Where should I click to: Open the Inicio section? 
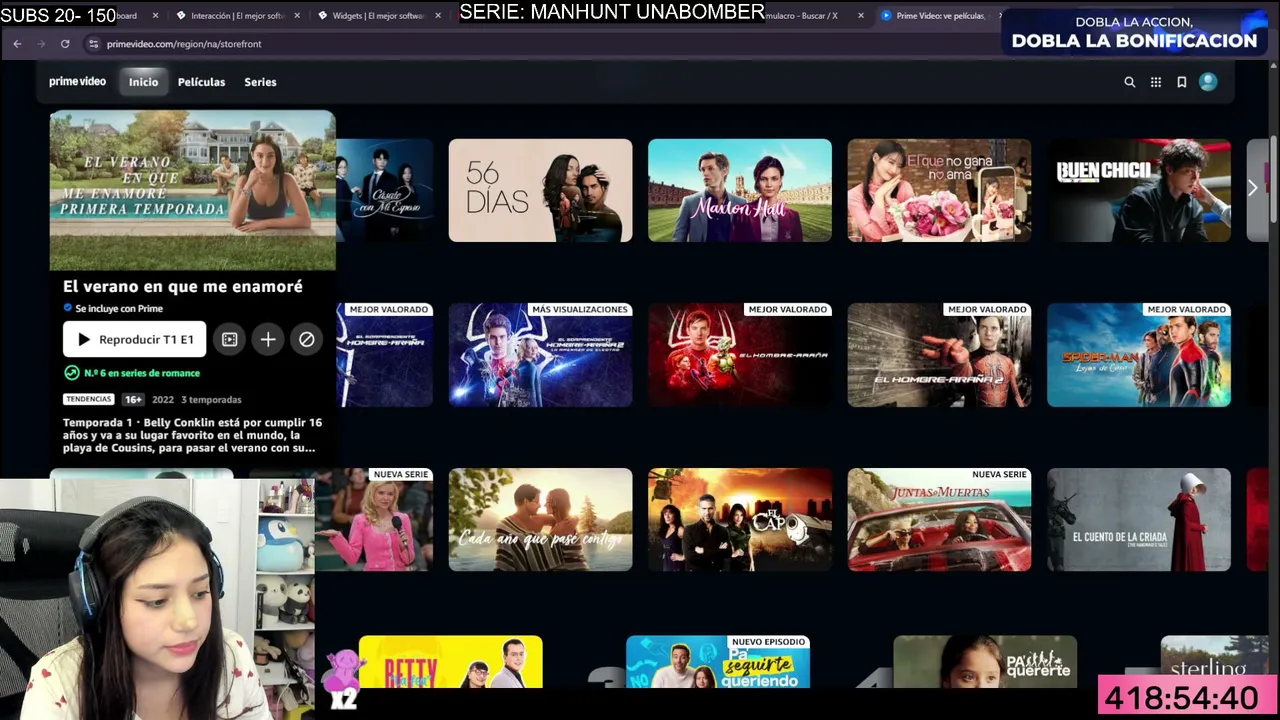143,82
